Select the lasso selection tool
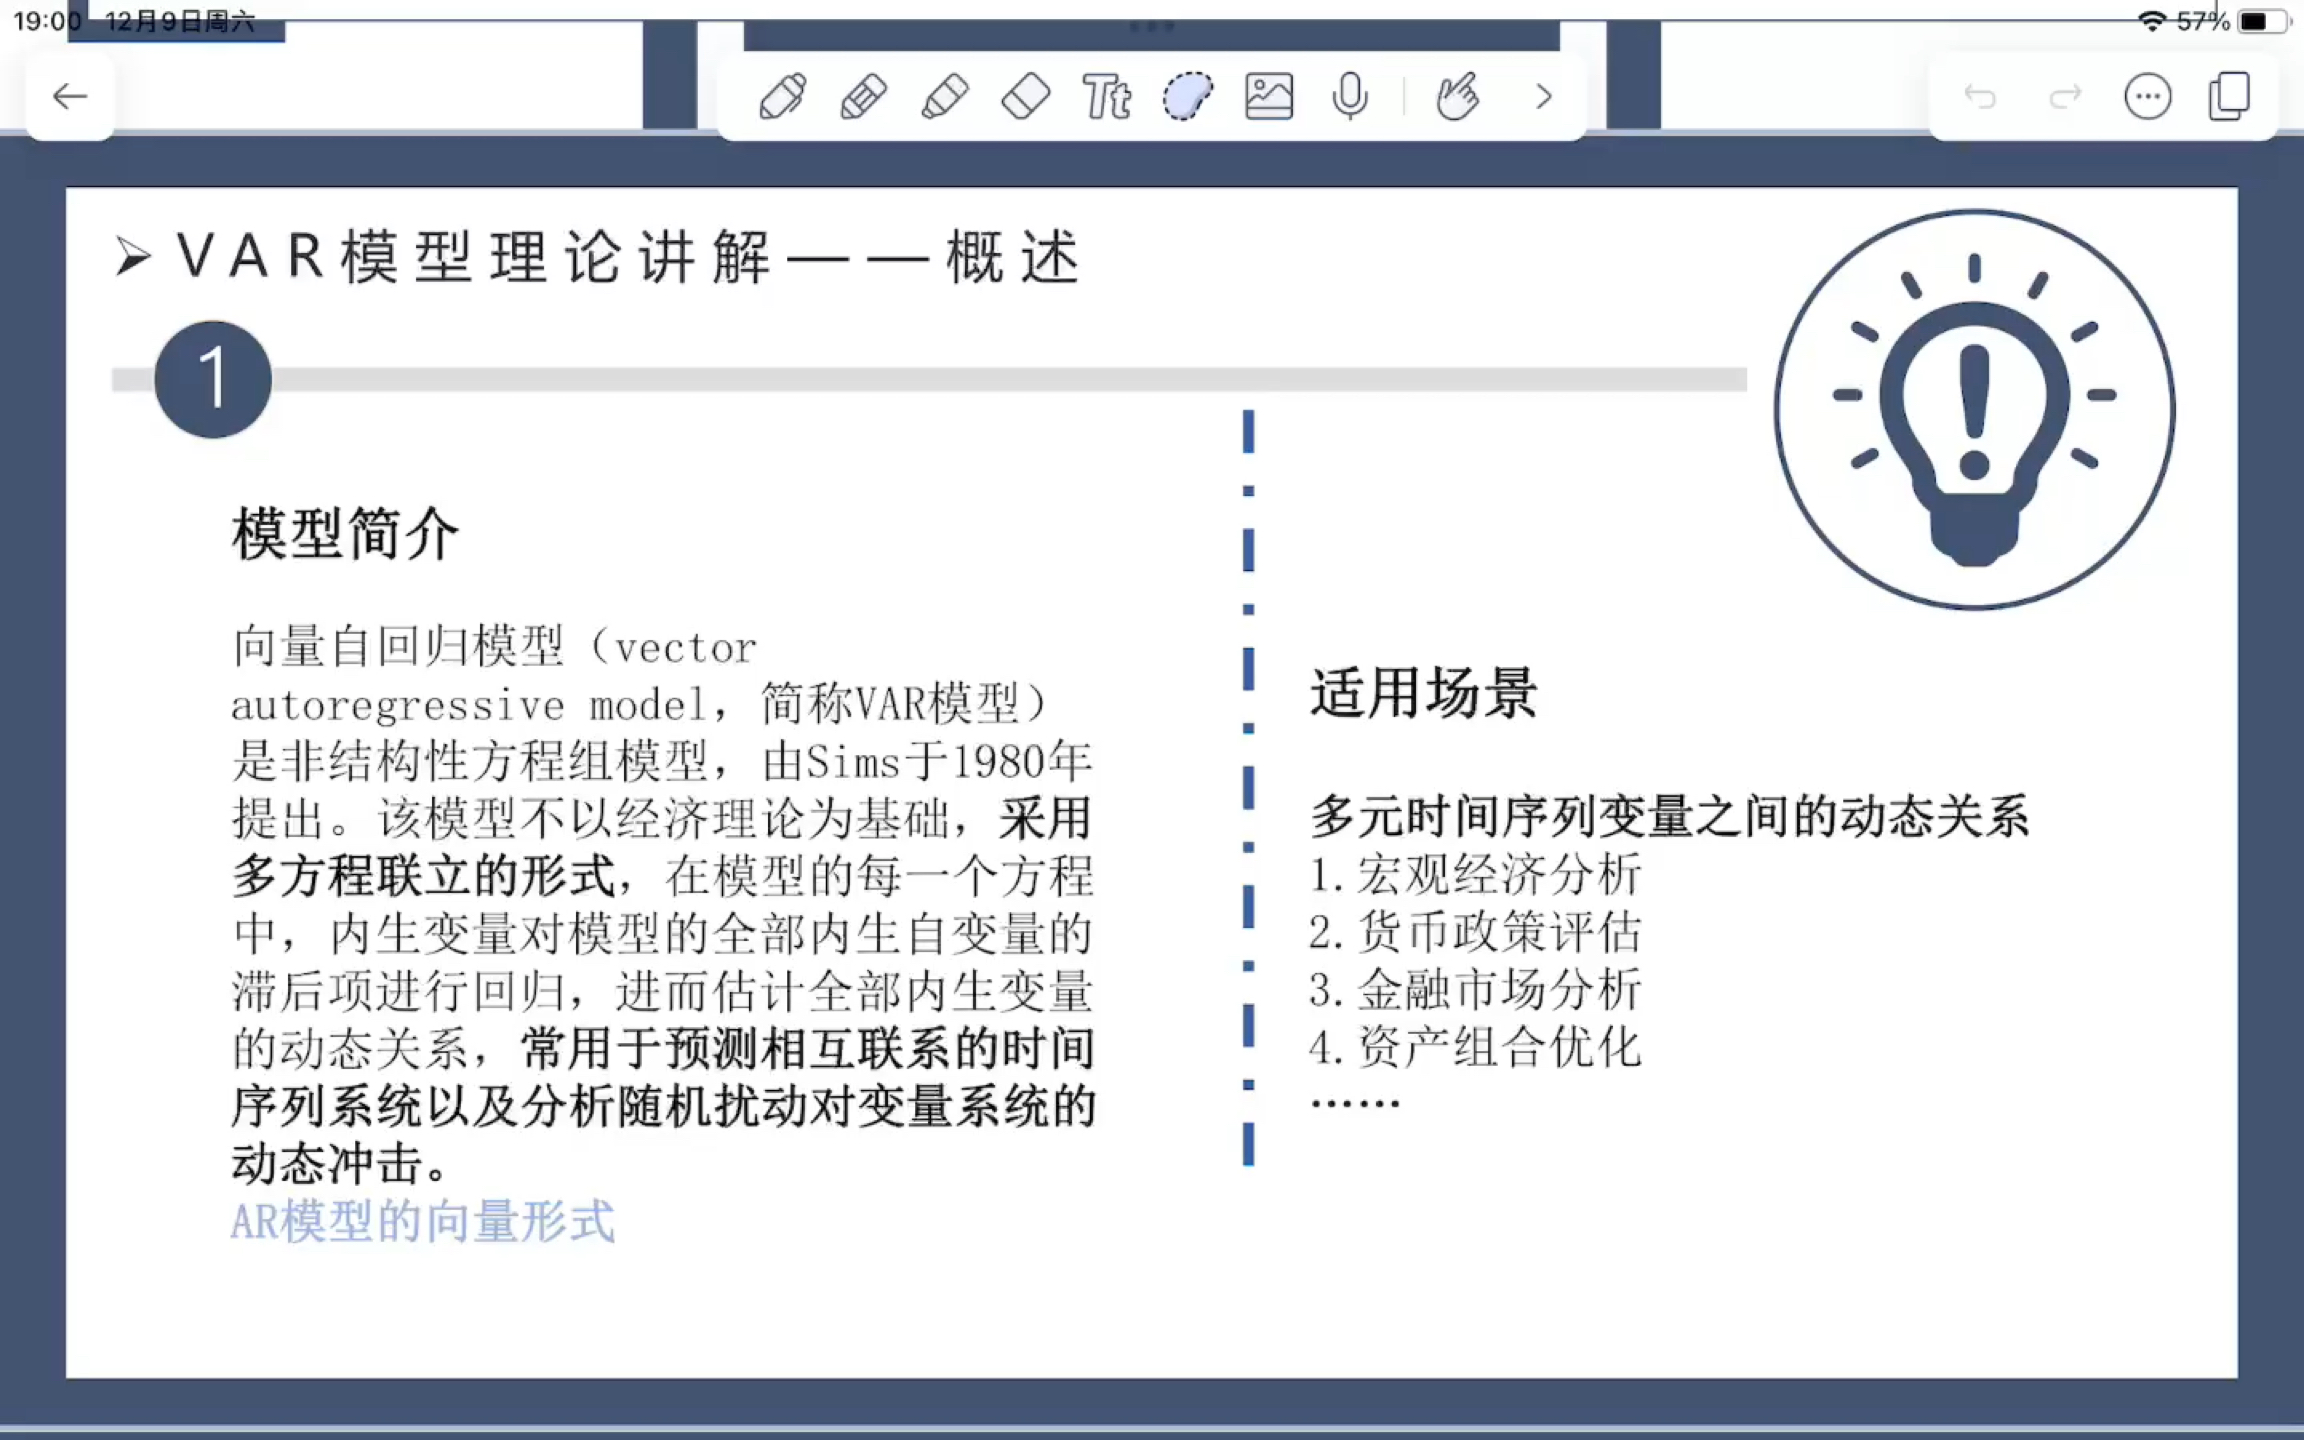Image resolution: width=2304 pixels, height=1440 pixels. click(x=1188, y=97)
